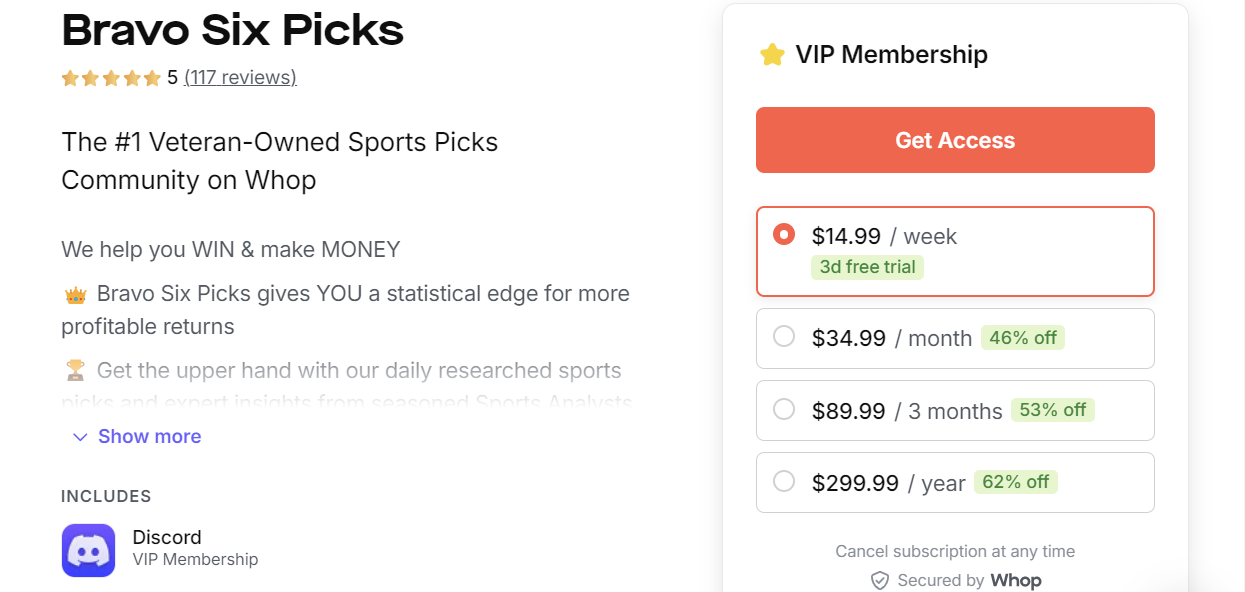Click the Discord app icon
This screenshot has width=1245, height=592.
[x=88, y=550]
